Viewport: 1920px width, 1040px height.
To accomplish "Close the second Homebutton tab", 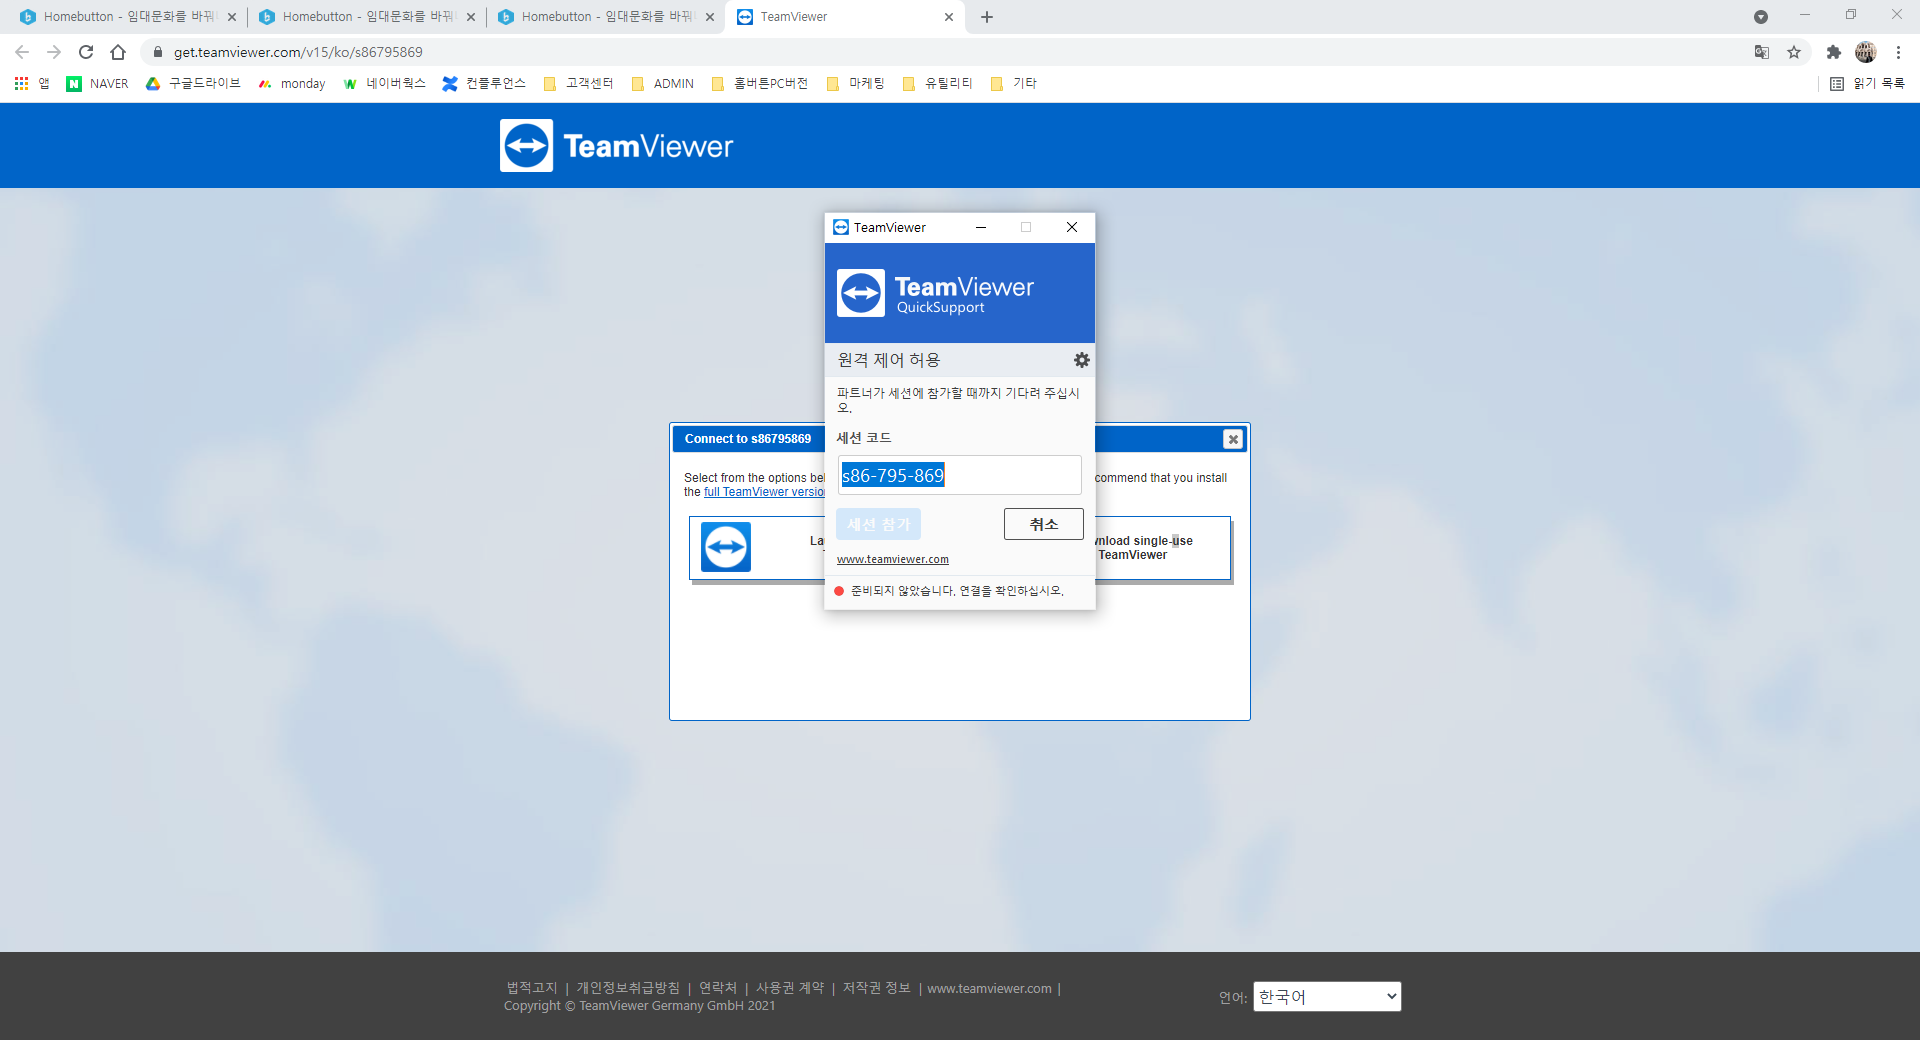I will (471, 17).
